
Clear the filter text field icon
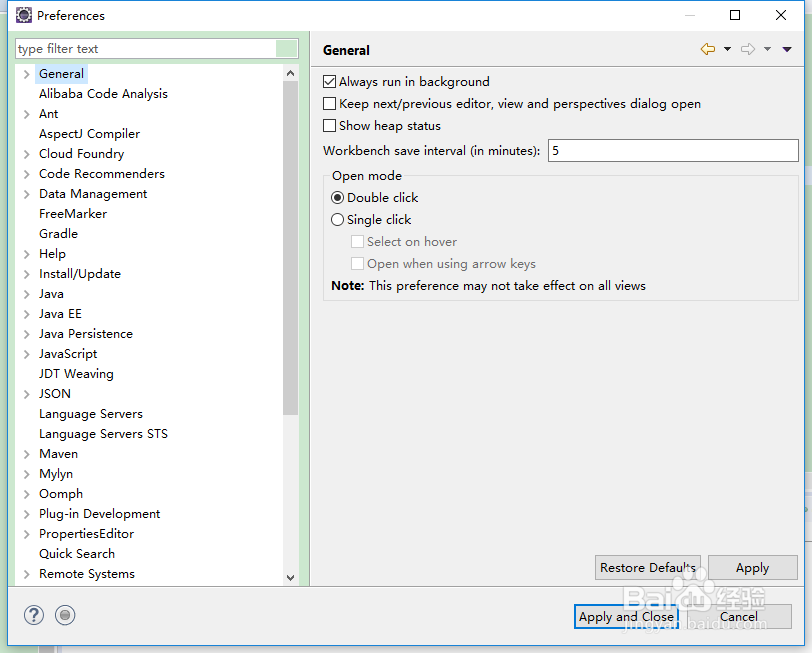point(286,49)
